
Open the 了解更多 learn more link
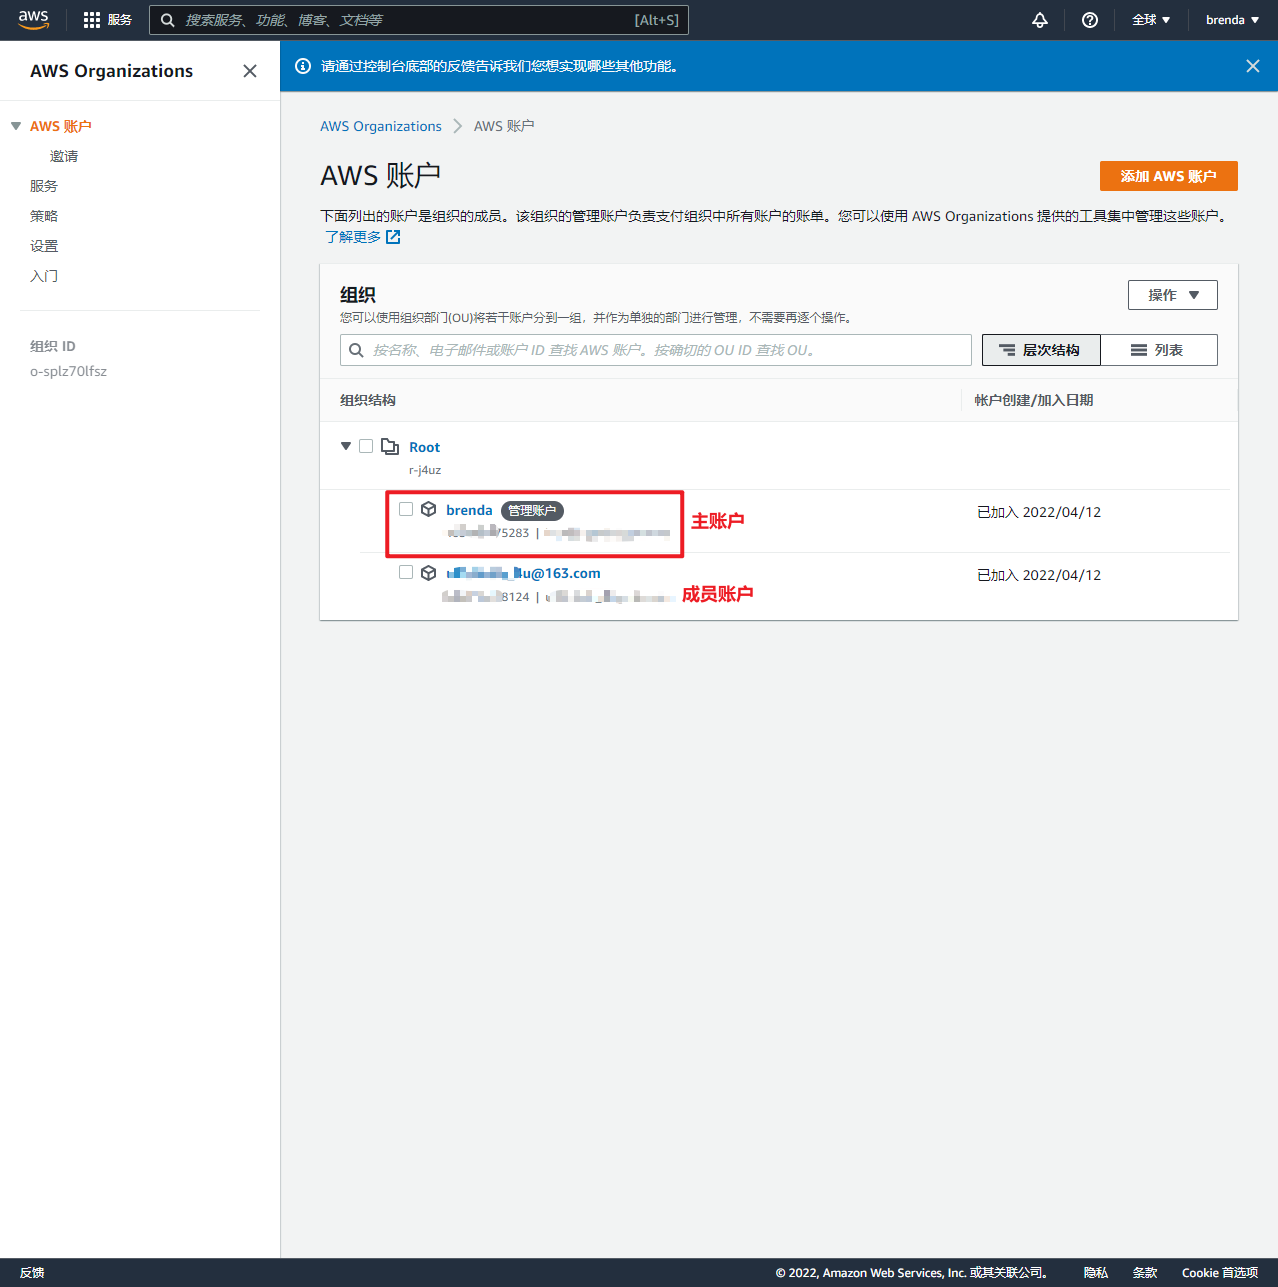point(353,237)
